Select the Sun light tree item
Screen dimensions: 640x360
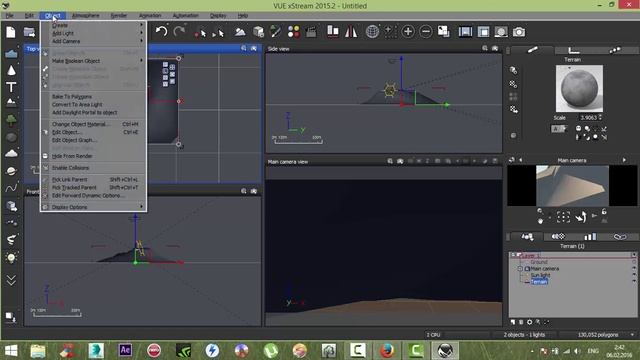[540, 276]
